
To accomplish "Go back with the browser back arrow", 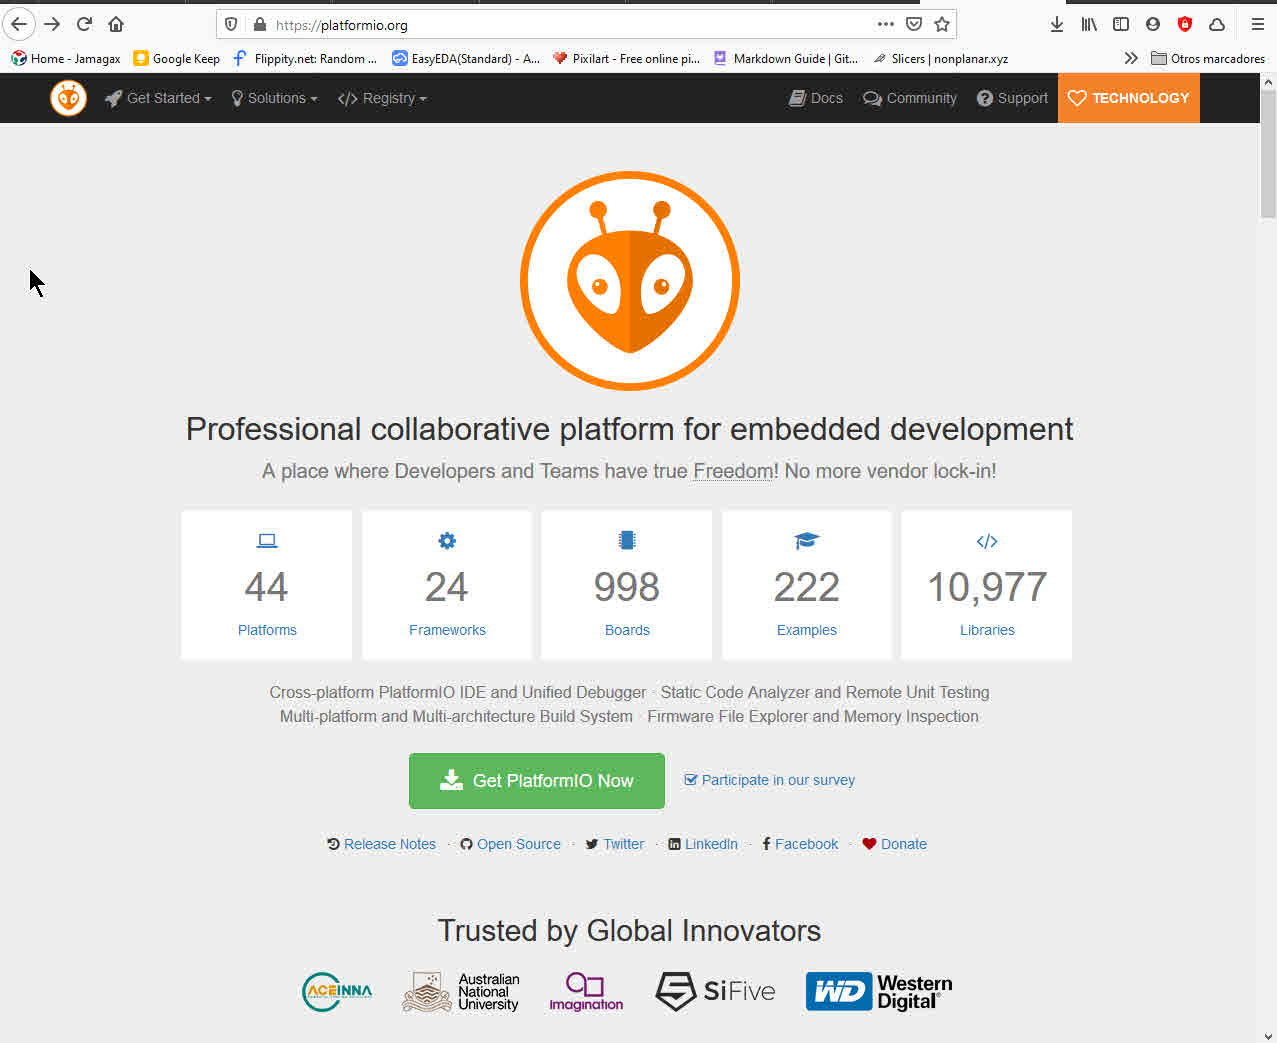I will click(19, 24).
